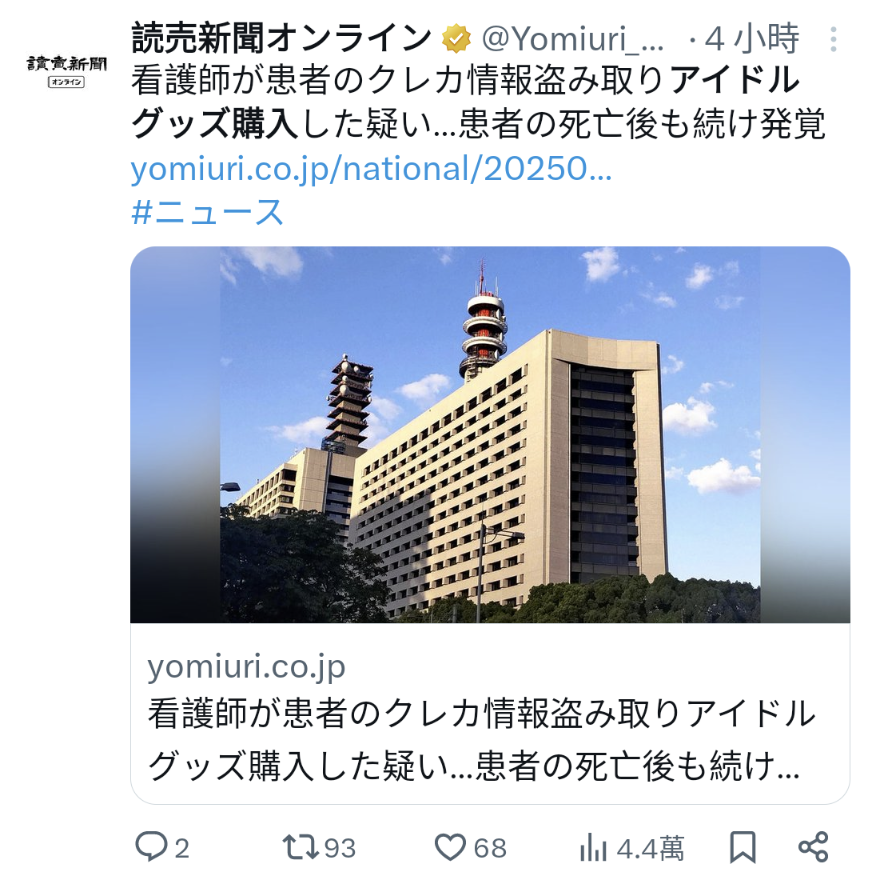Click the @Yomiuri_ handle

573,39
